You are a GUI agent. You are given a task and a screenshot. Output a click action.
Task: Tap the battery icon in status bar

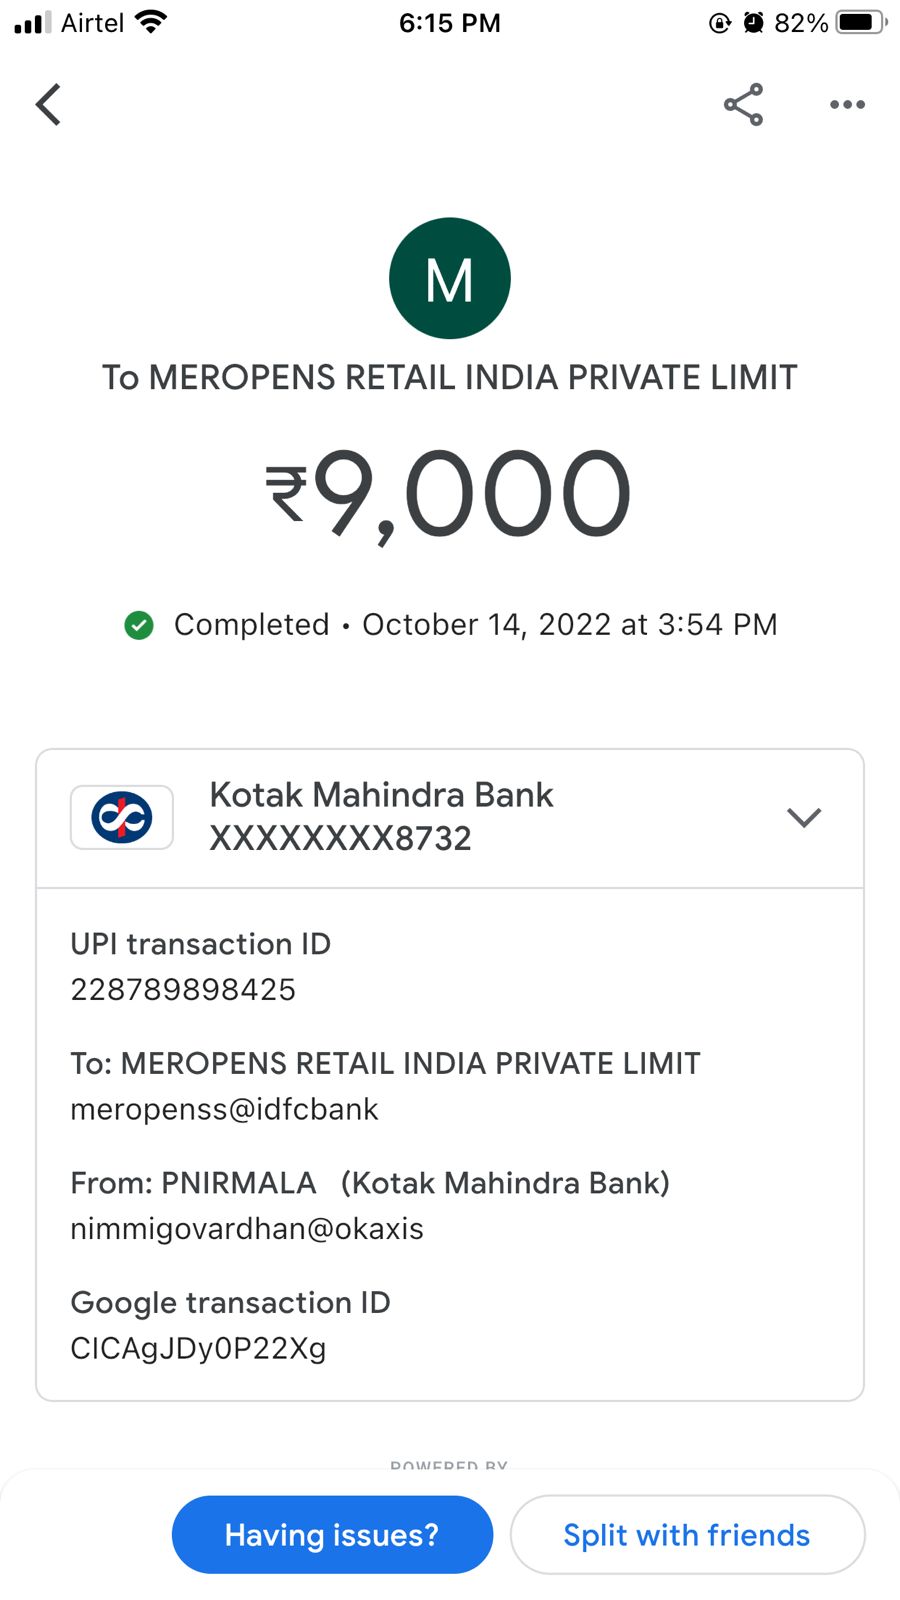[860, 23]
